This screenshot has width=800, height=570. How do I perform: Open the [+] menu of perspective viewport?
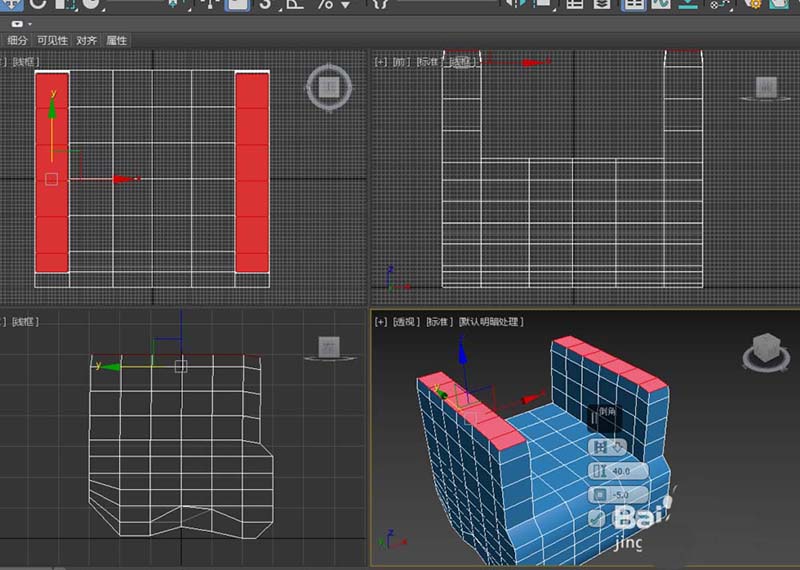tap(381, 321)
